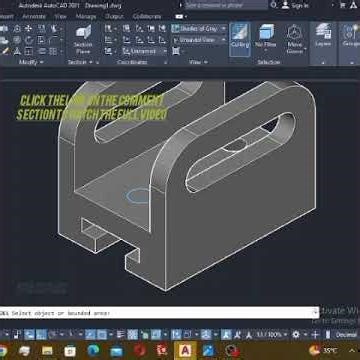The height and width of the screenshot is (360, 360).
Task: Switch to the Output ribbon tab
Action: coord(114,16)
